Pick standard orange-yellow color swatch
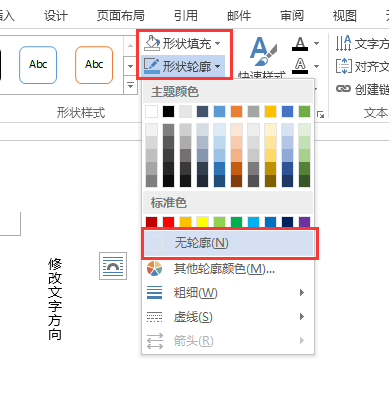This screenshot has width=389, height=403. 185,222
